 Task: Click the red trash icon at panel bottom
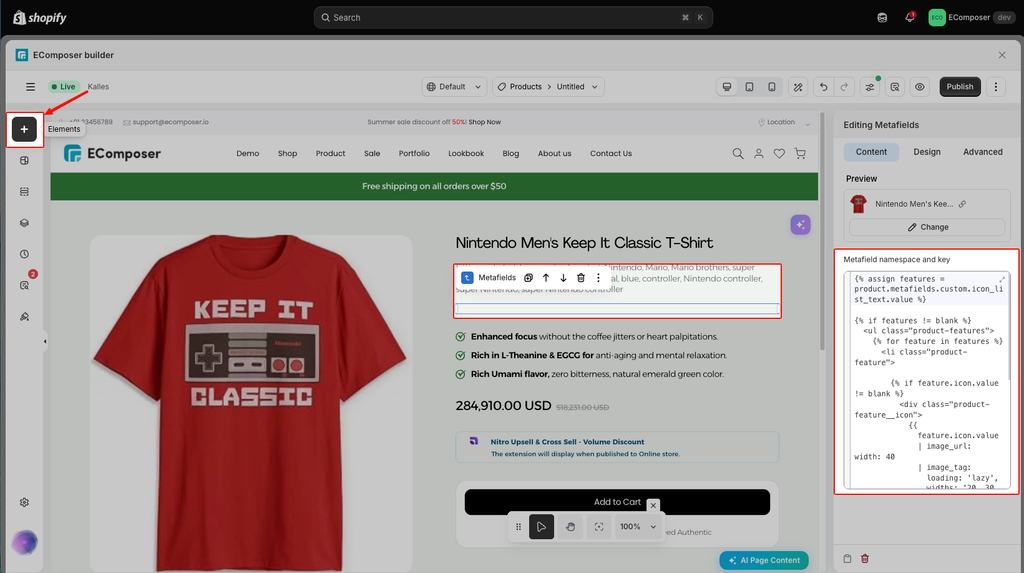(865, 559)
